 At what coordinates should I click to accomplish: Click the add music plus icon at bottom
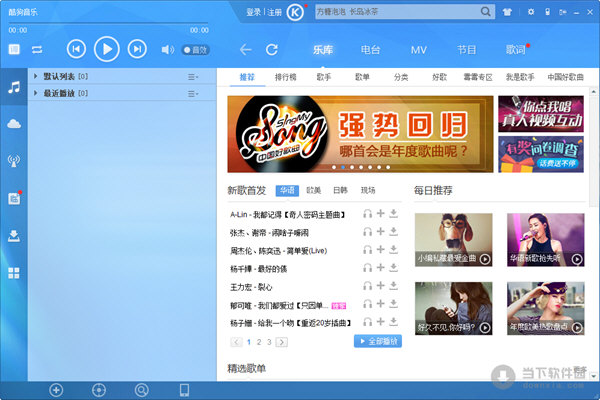(x=56, y=390)
